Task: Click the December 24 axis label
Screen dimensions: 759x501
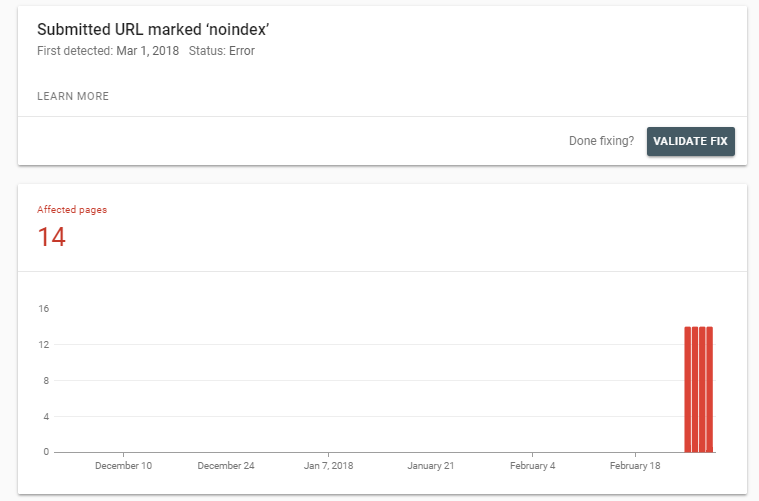Action: click(x=226, y=466)
